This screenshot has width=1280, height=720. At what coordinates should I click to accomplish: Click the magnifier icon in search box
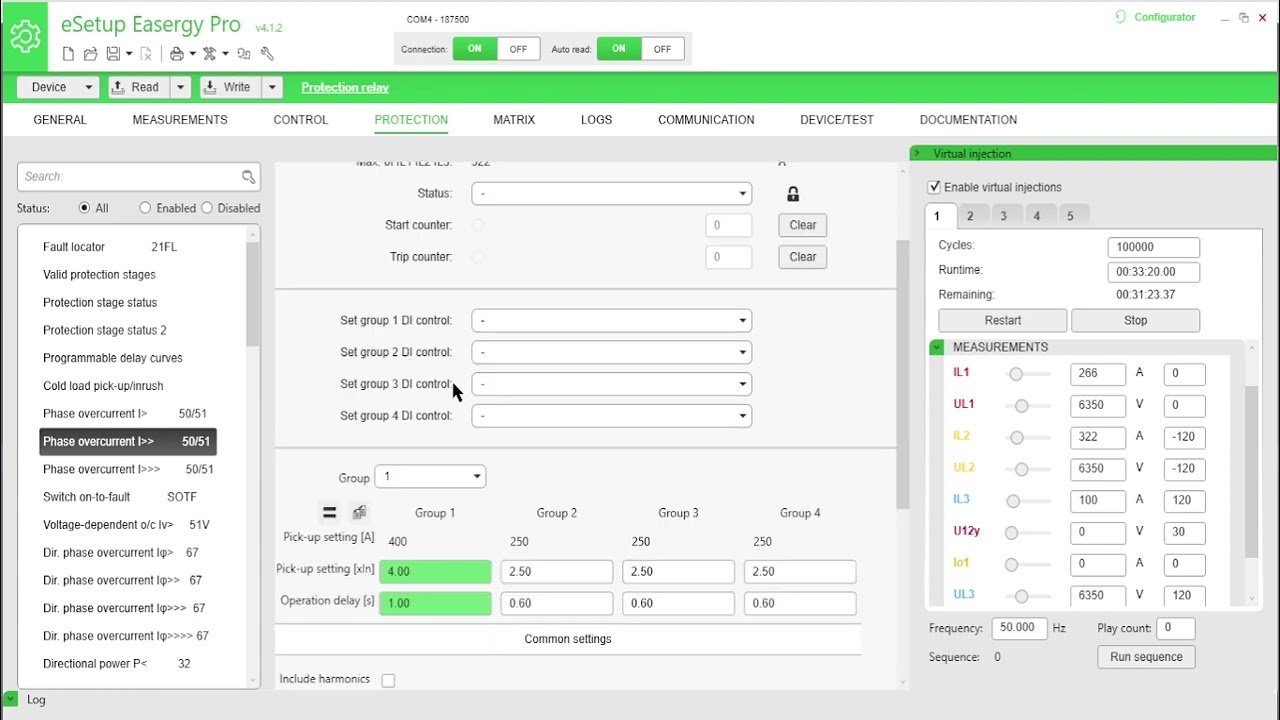(x=248, y=177)
